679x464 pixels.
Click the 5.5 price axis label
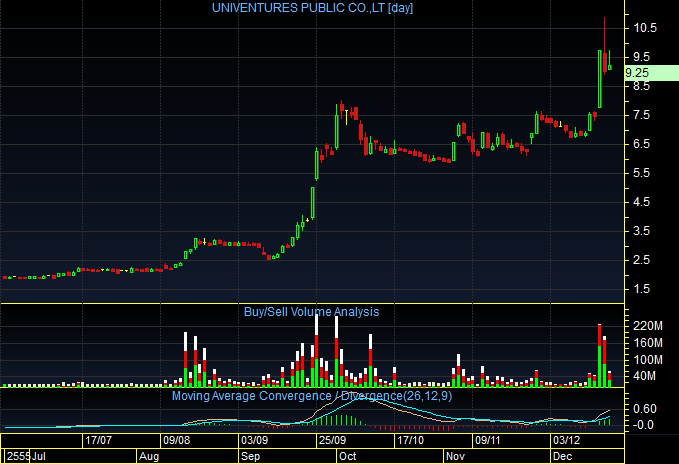pyautogui.click(x=642, y=173)
